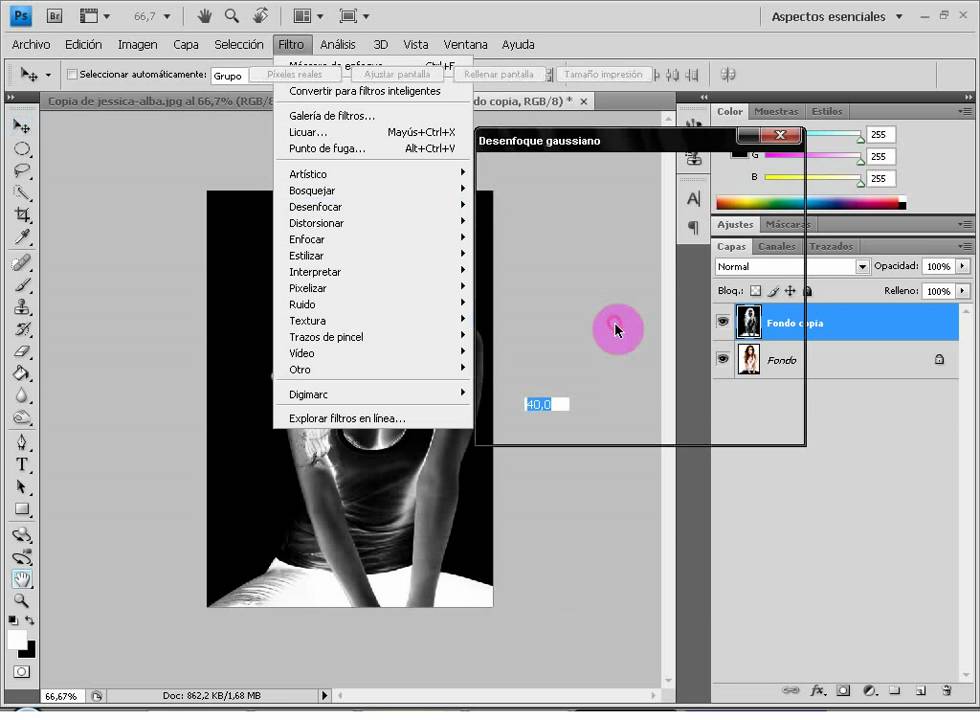Viewport: 980px width, 720px height.
Task: Select the Elliptical Marquee tool
Action: click(x=22, y=149)
